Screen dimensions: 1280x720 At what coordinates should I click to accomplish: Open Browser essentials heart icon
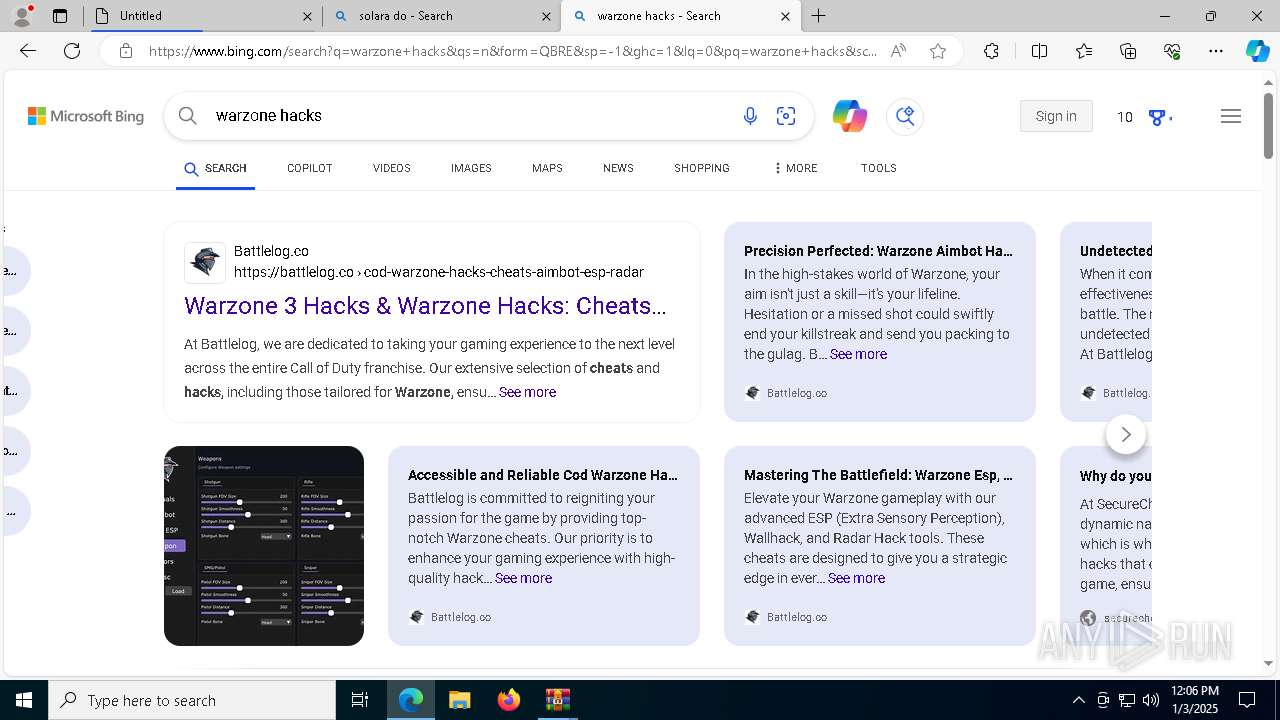click(1172, 51)
